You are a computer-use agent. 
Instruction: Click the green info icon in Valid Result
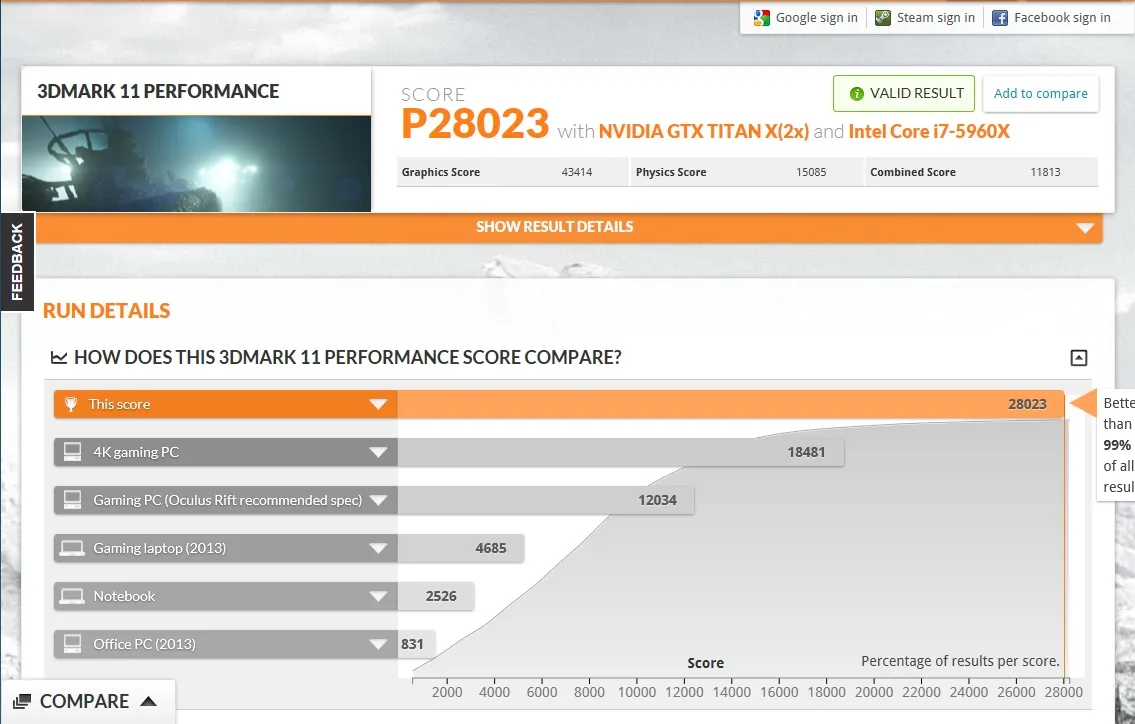point(856,93)
